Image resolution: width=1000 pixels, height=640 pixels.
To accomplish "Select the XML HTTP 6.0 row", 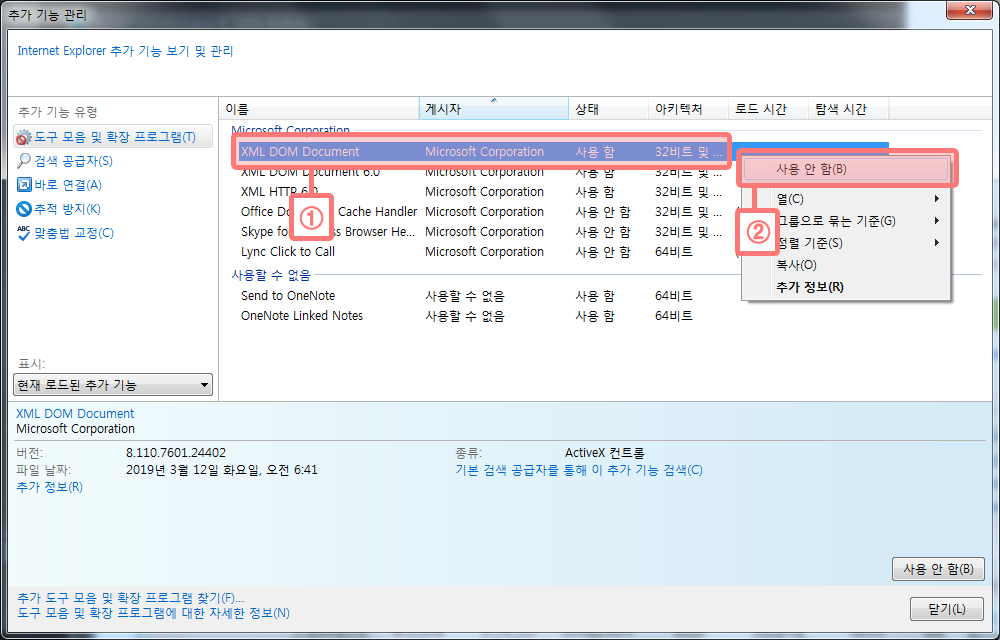I will click(x=482, y=192).
